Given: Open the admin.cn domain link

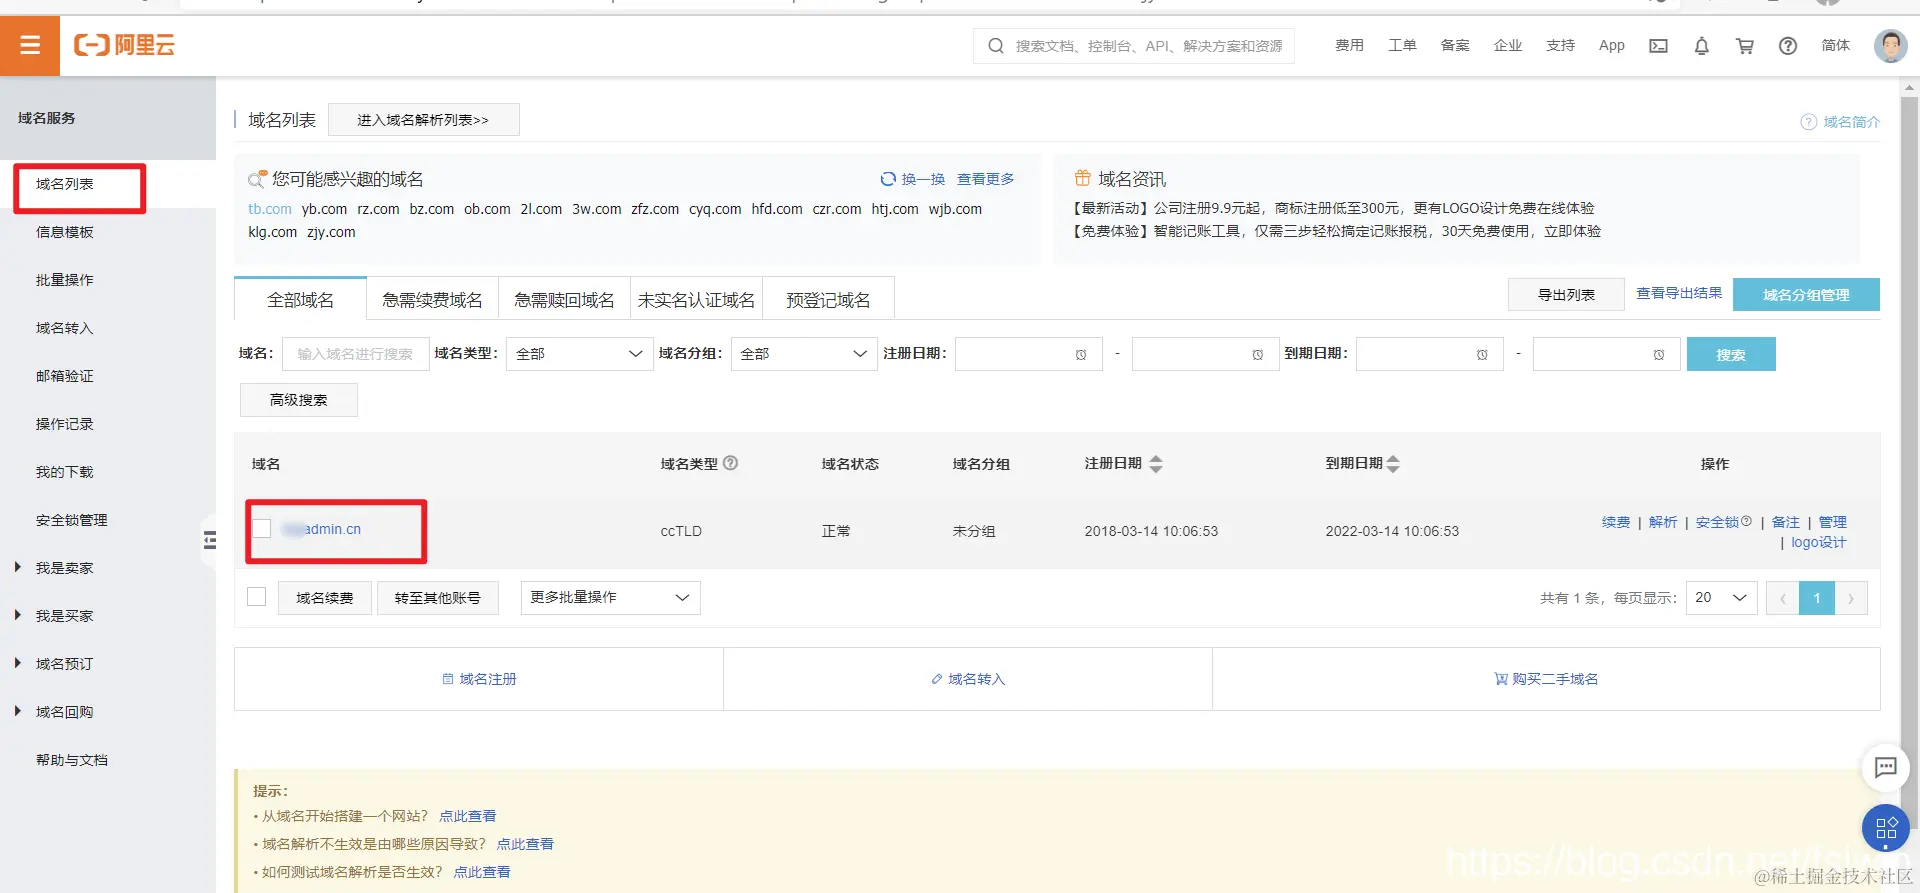Looking at the screenshot, I should pos(321,529).
